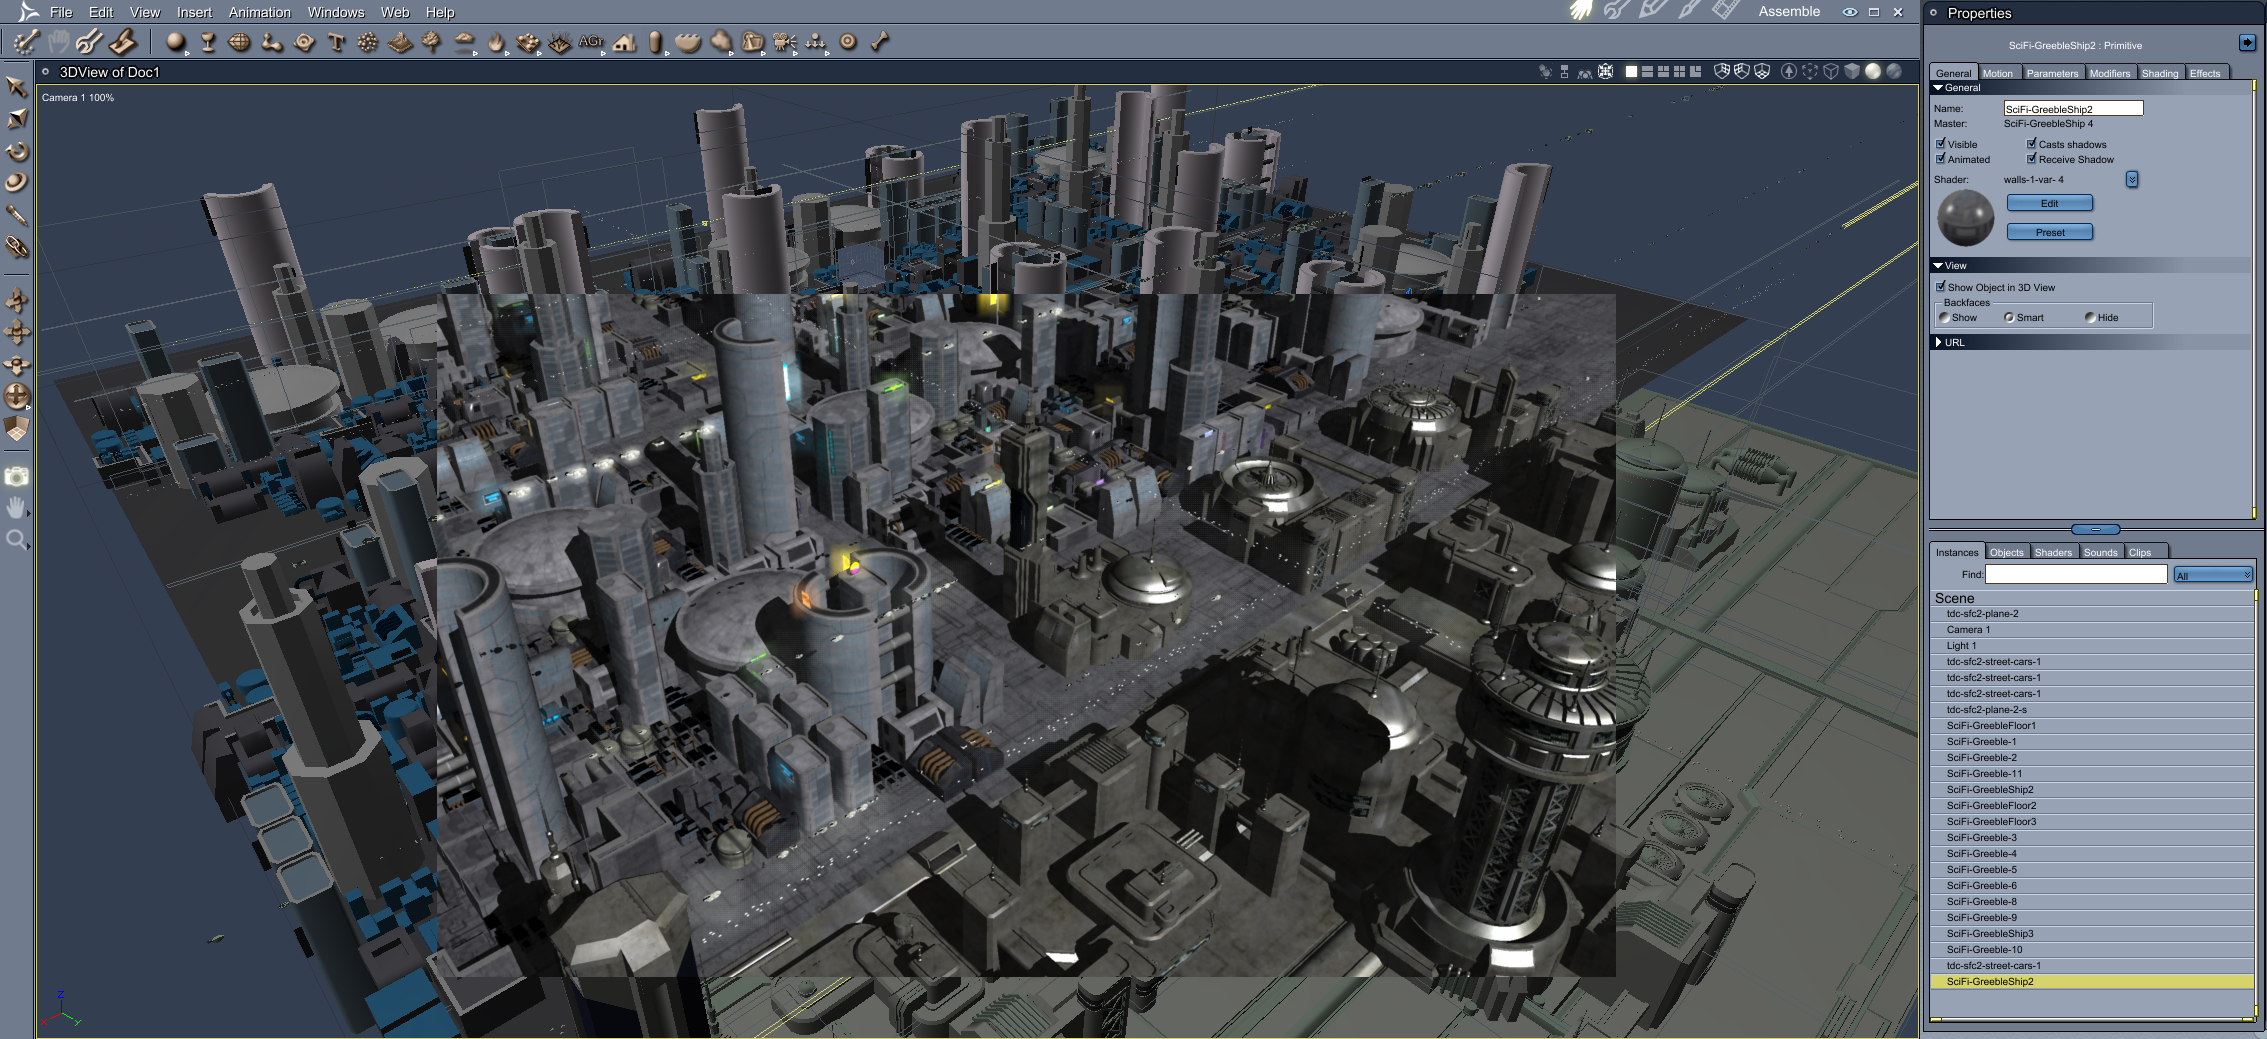
Task: Select the Hide backfaces radio button
Action: (2090, 318)
